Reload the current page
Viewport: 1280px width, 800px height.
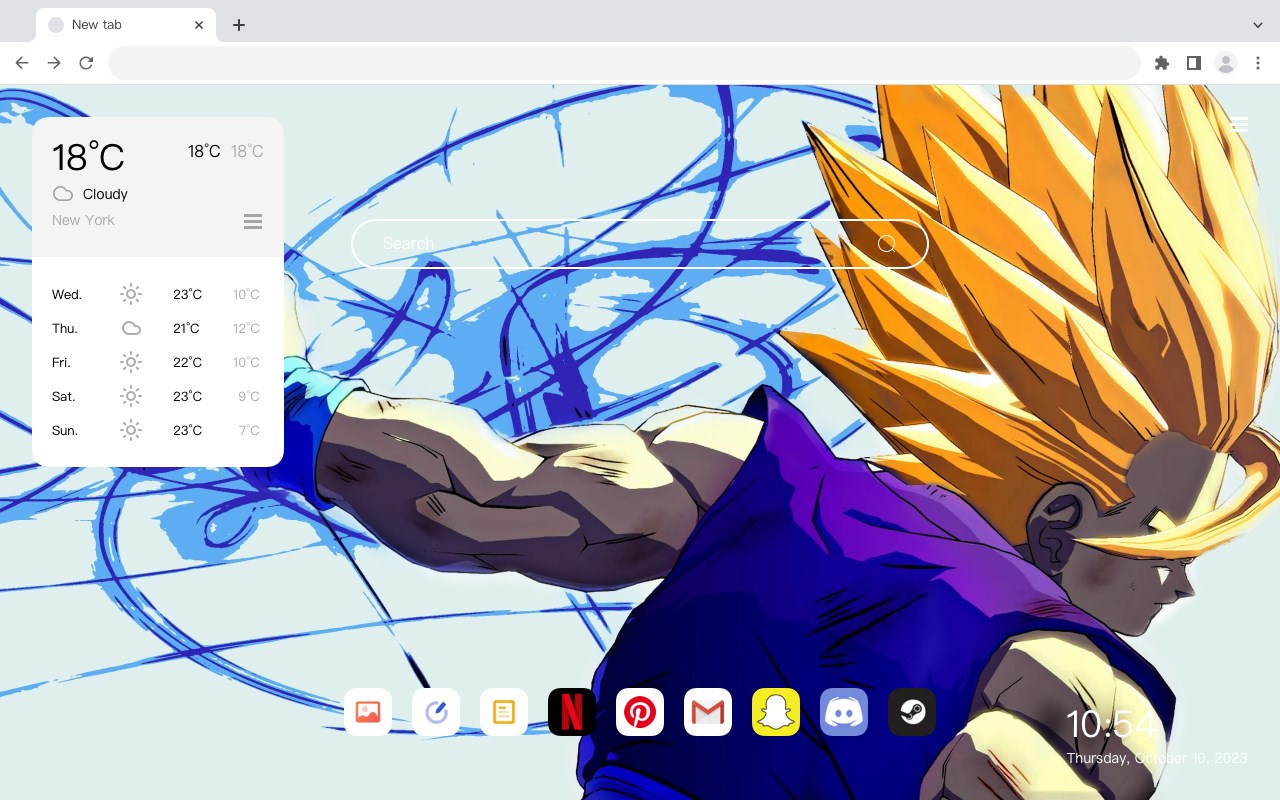click(86, 63)
